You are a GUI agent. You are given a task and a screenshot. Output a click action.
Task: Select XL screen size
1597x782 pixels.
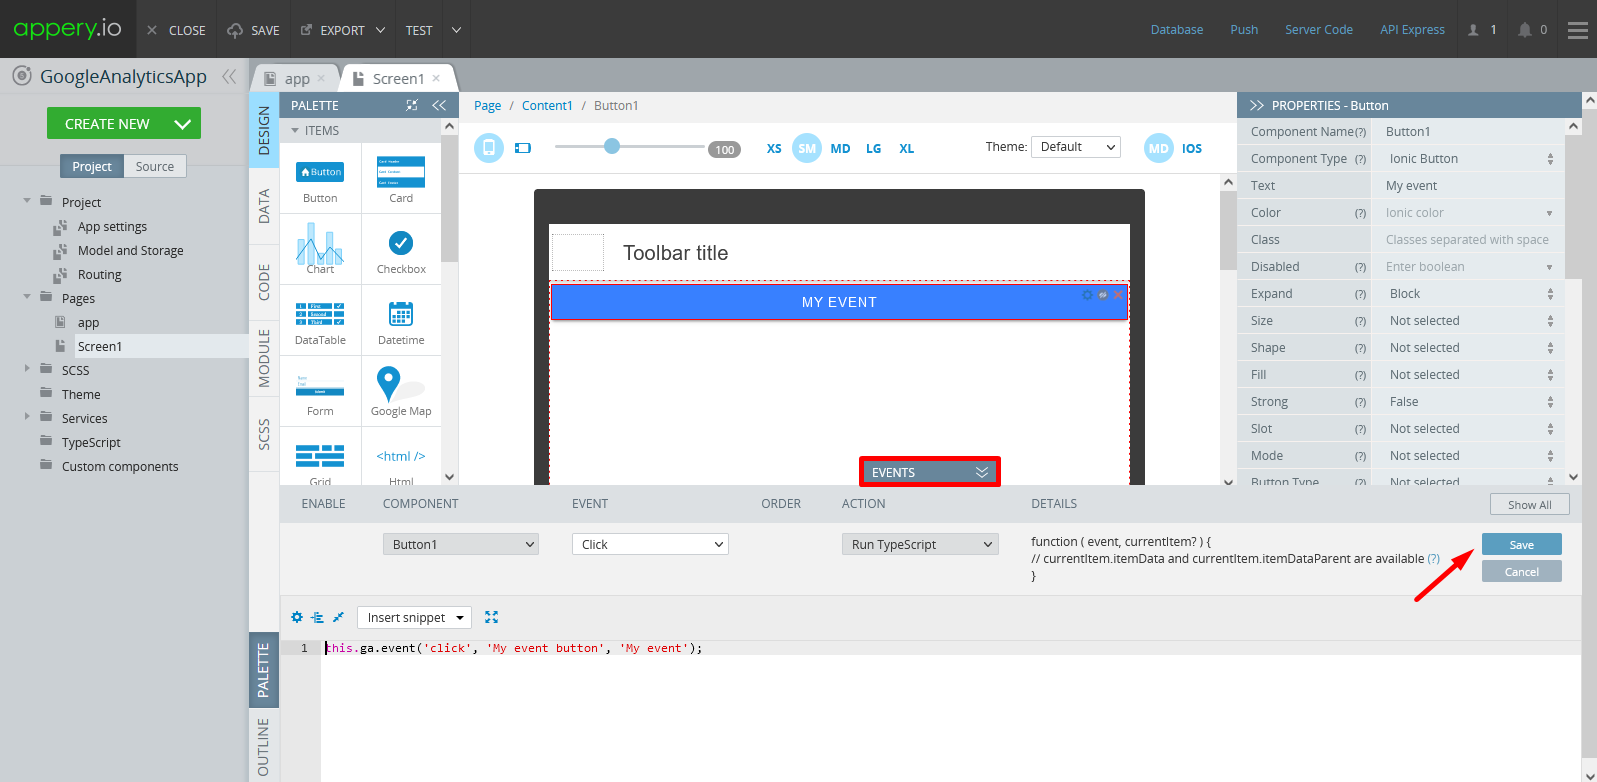click(906, 148)
